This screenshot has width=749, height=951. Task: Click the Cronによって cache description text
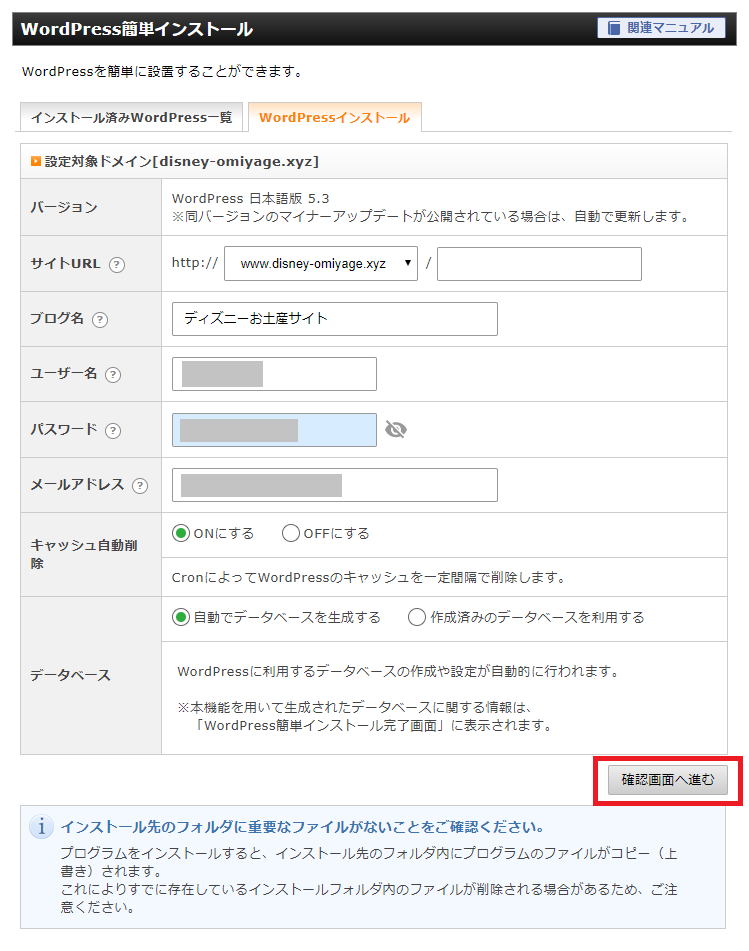[369, 577]
